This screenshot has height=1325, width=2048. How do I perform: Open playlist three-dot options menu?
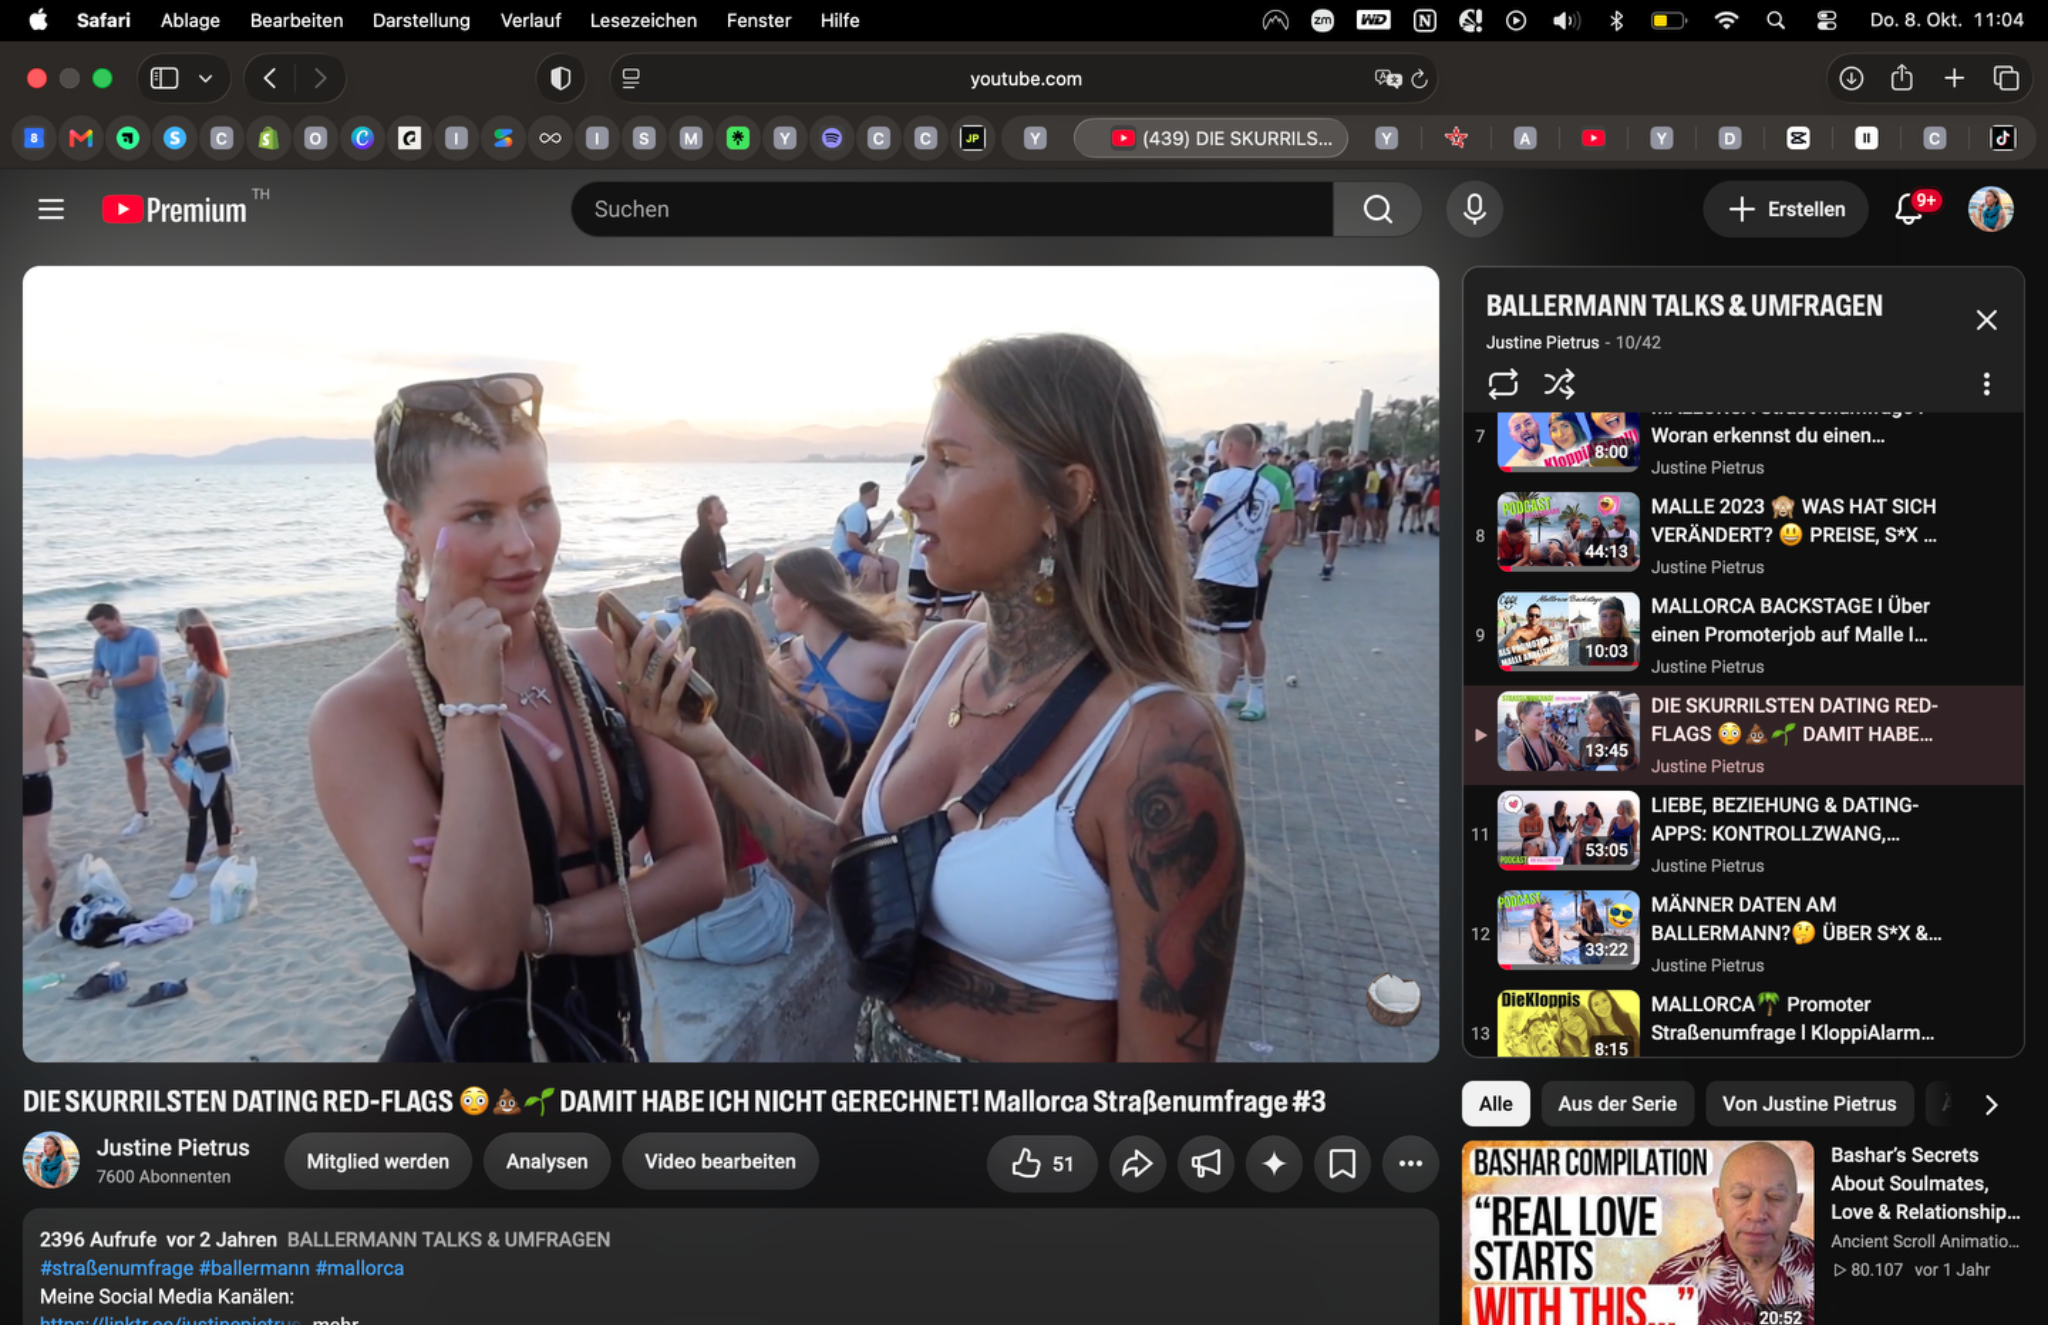[1986, 384]
